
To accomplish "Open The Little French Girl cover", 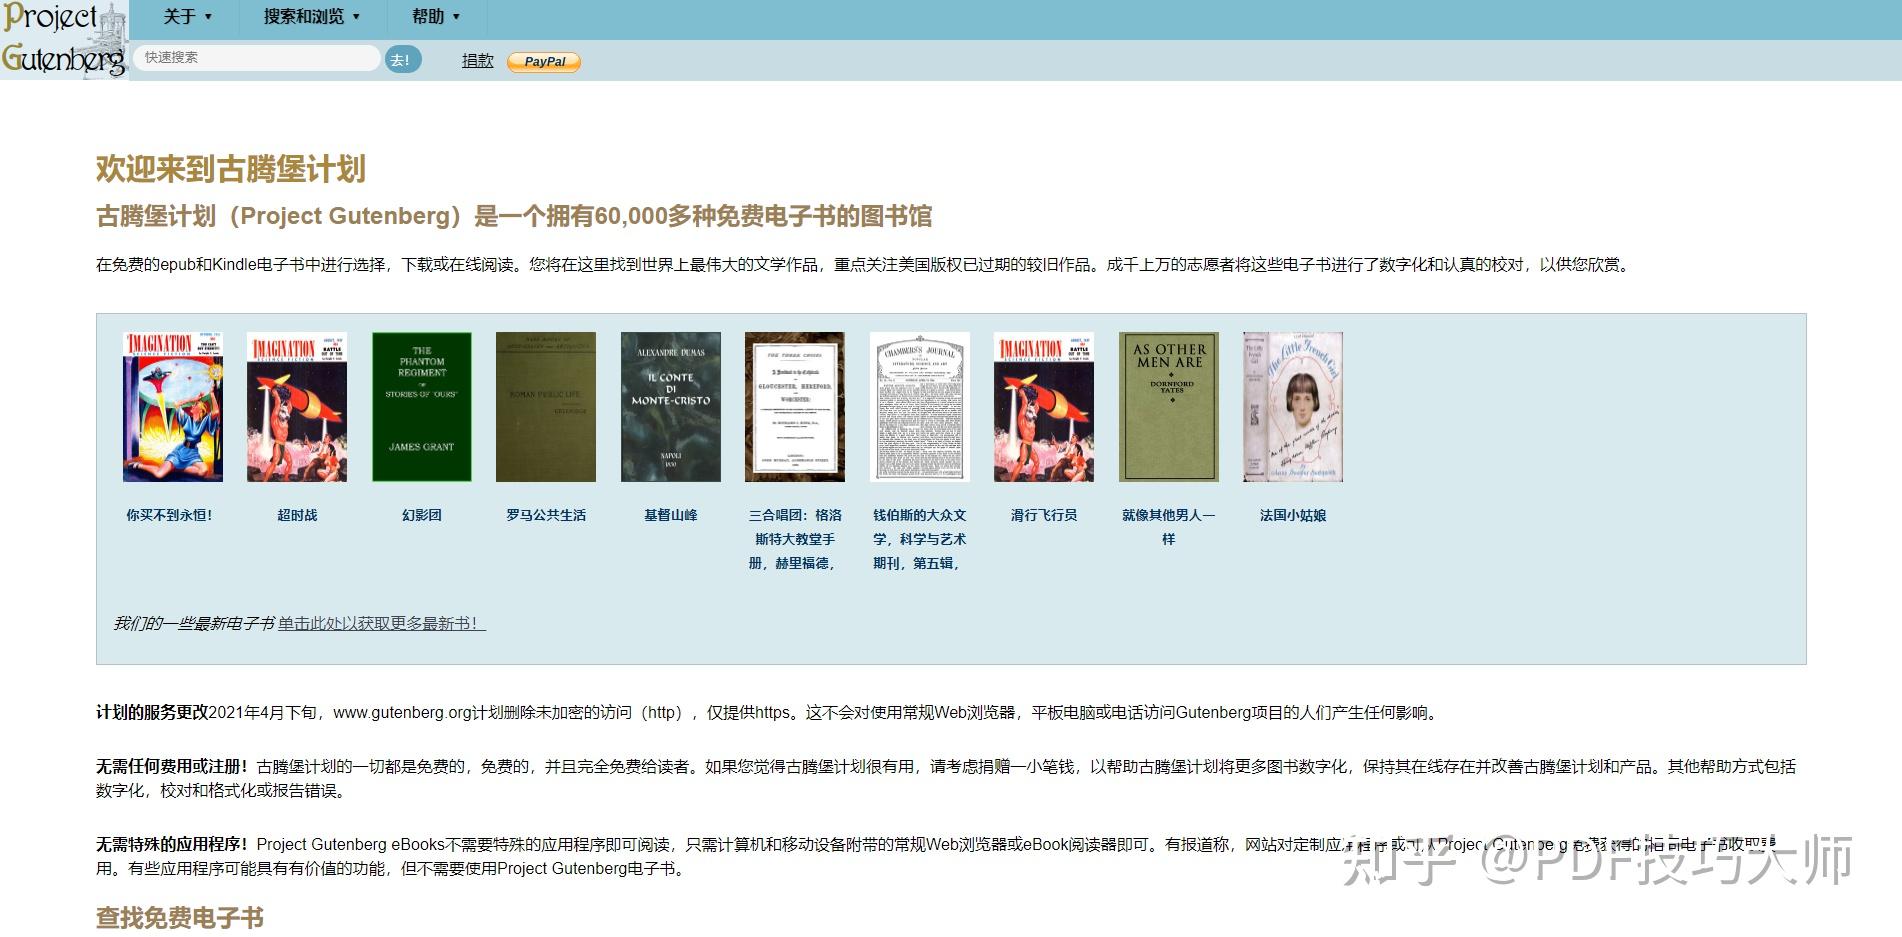I will 1293,407.
